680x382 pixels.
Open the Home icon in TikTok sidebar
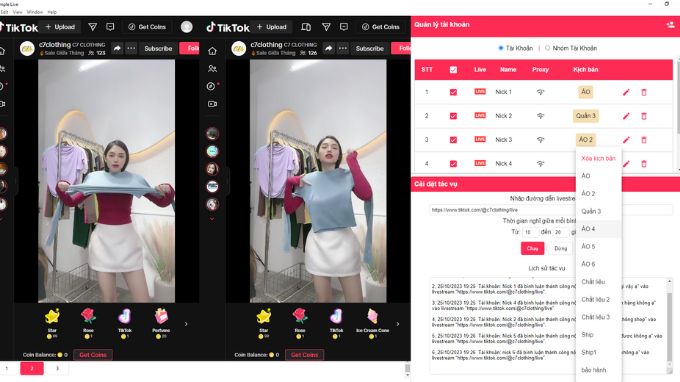point(212,51)
